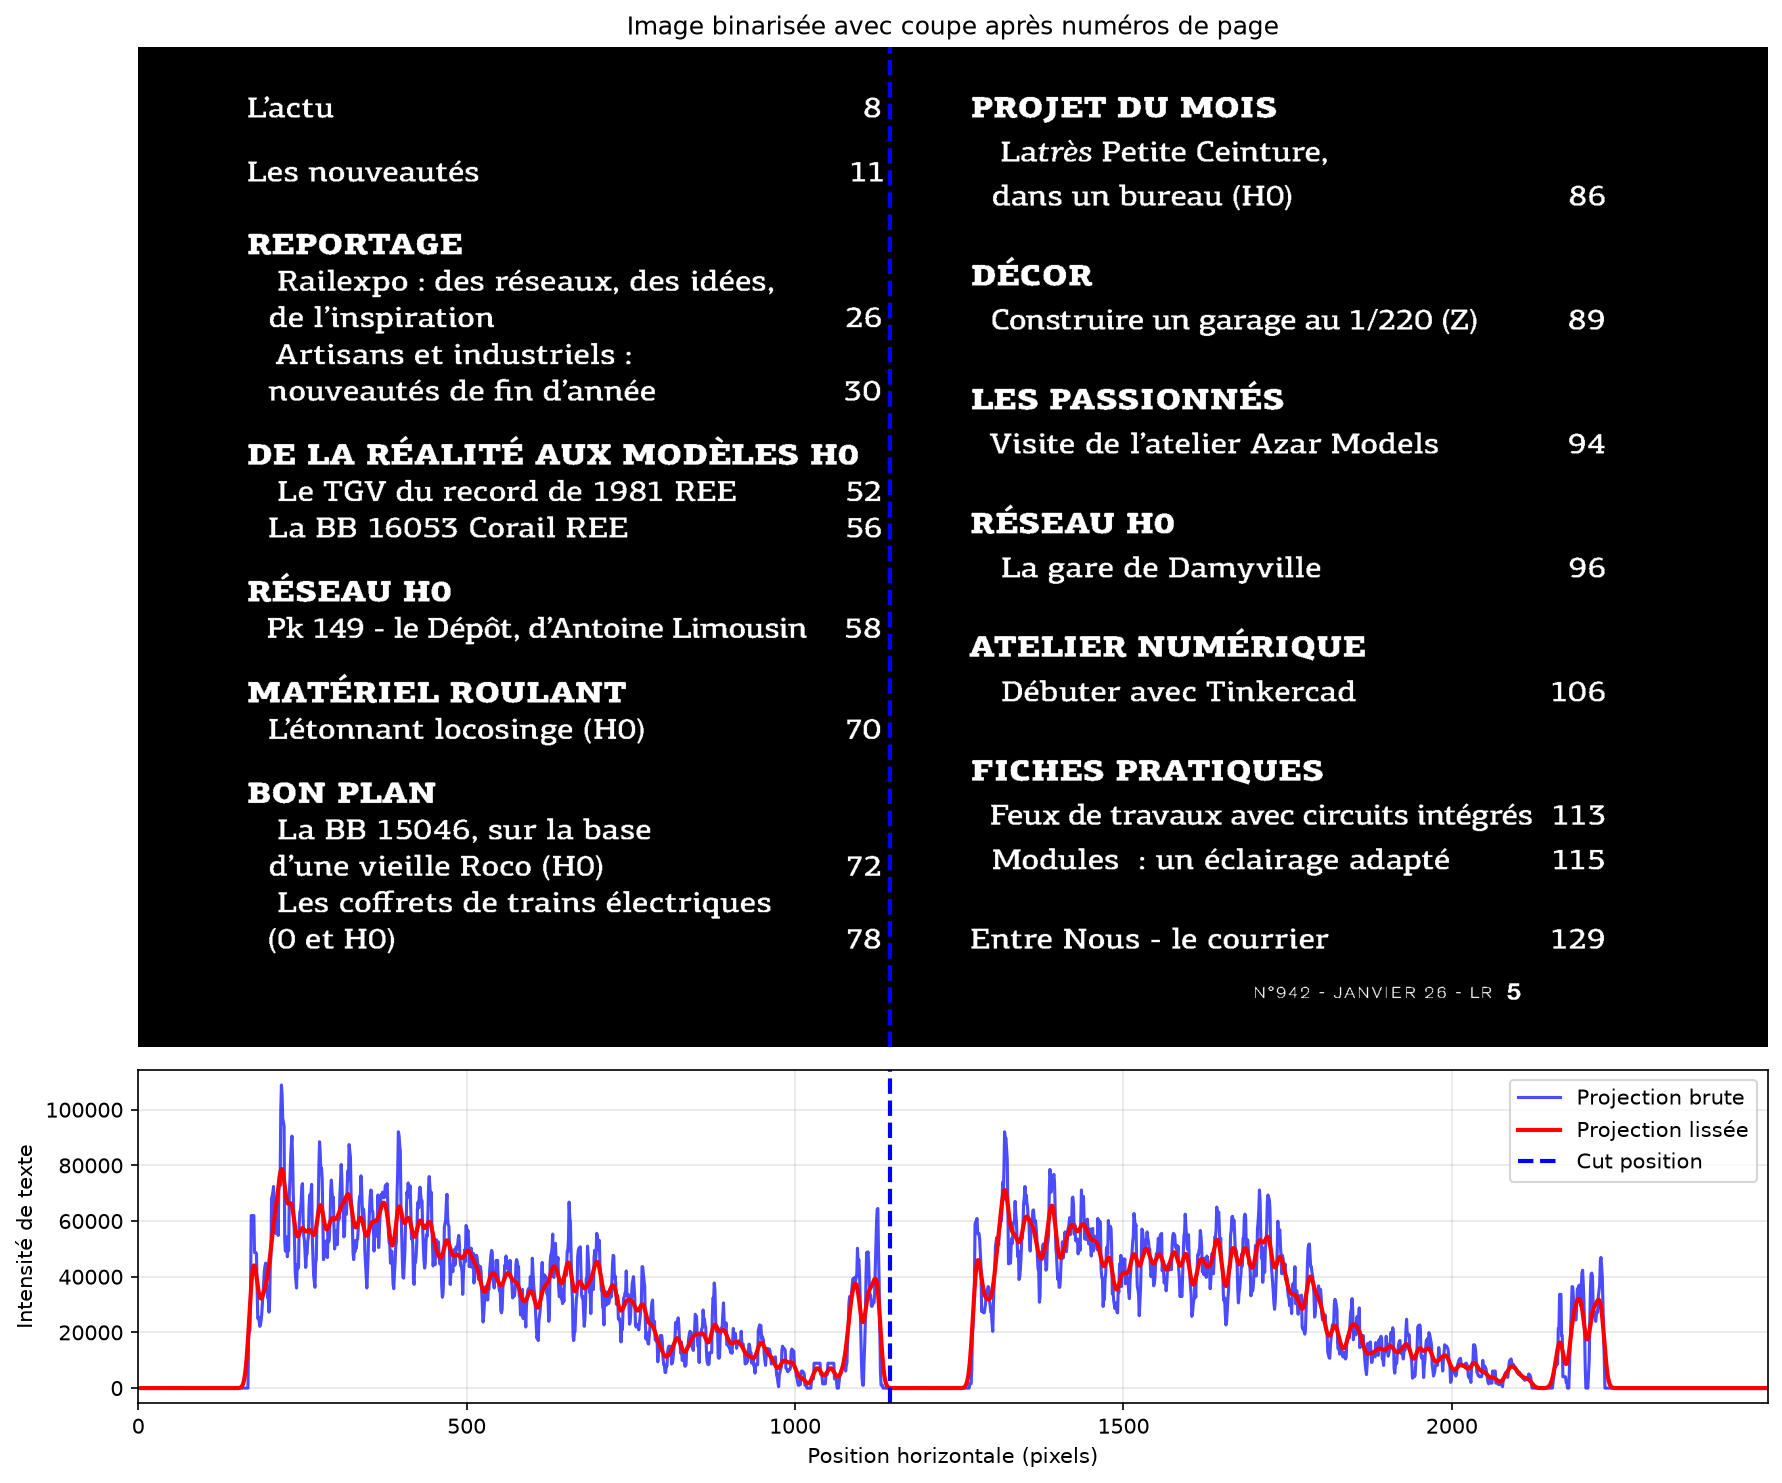Click the "LES PASSIONNÉS" heading
The height and width of the screenshot is (1483, 1782).
click(x=1127, y=399)
